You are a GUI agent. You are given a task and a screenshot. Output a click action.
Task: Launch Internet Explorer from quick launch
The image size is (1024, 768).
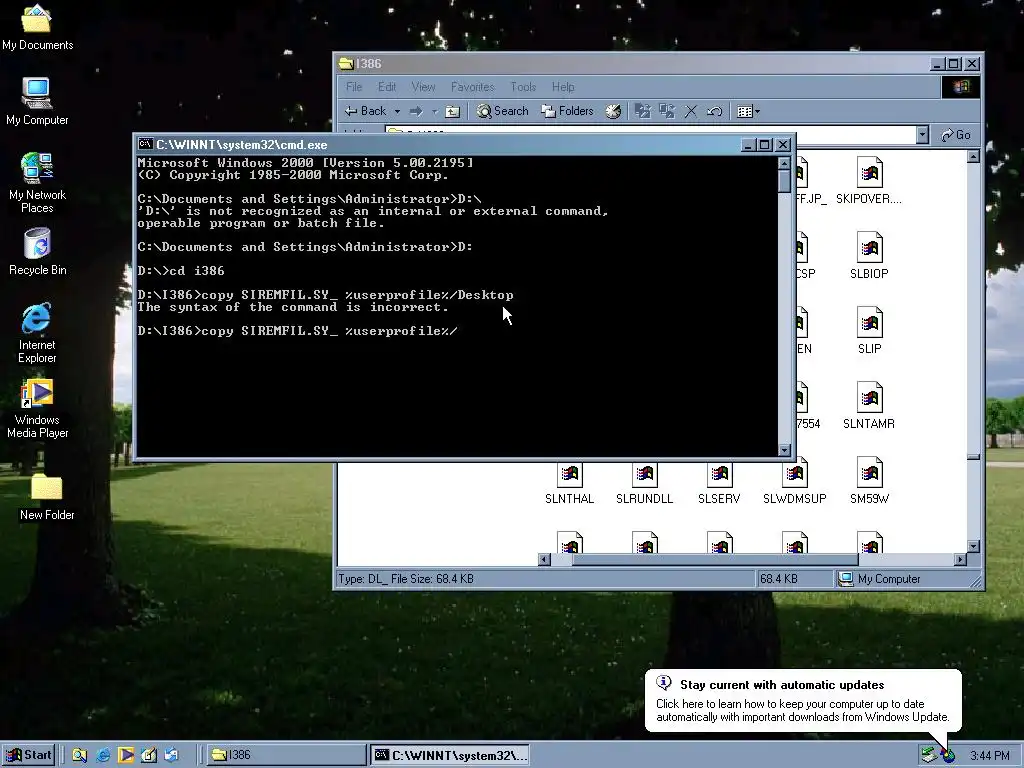point(103,755)
